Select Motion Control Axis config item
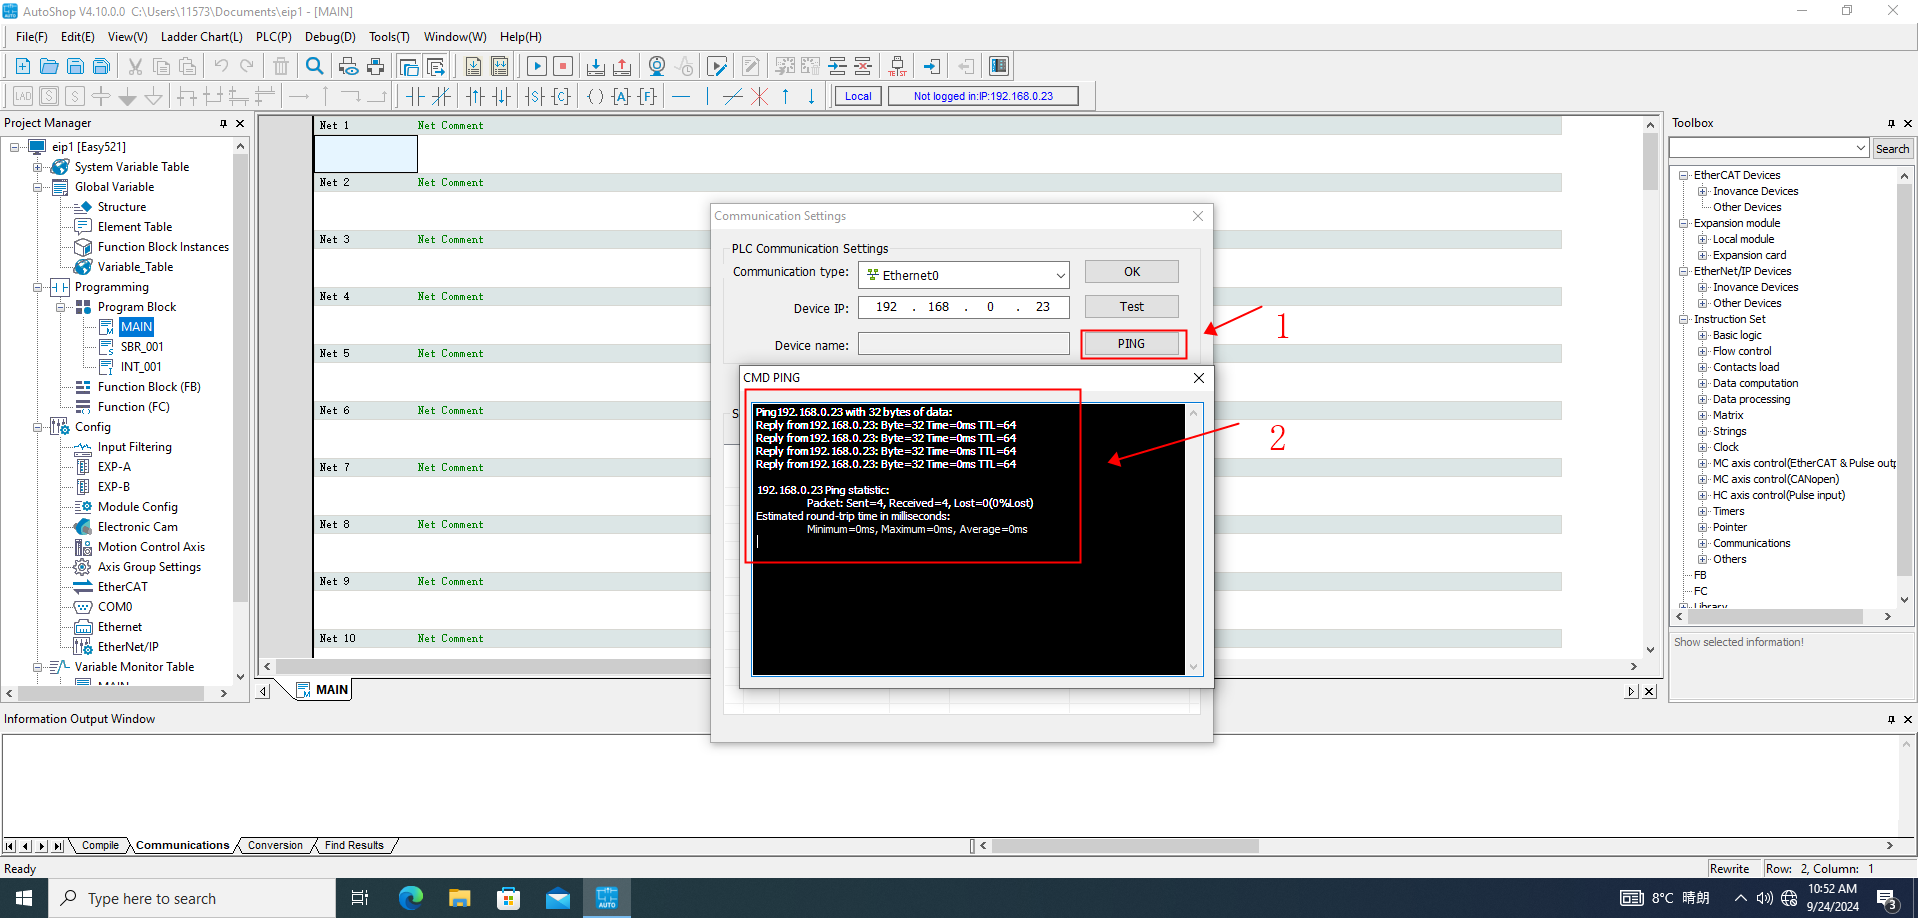 pyautogui.click(x=151, y=547)
